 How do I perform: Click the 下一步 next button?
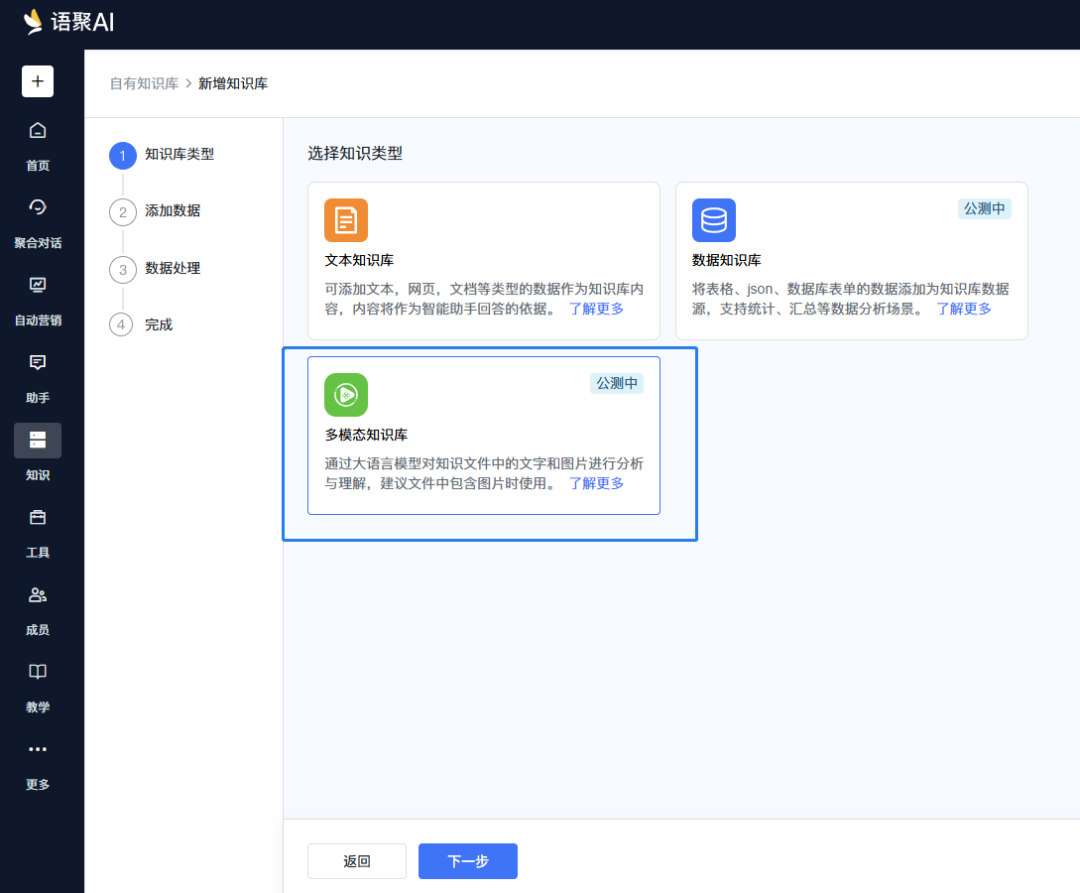tap(468, 861)
